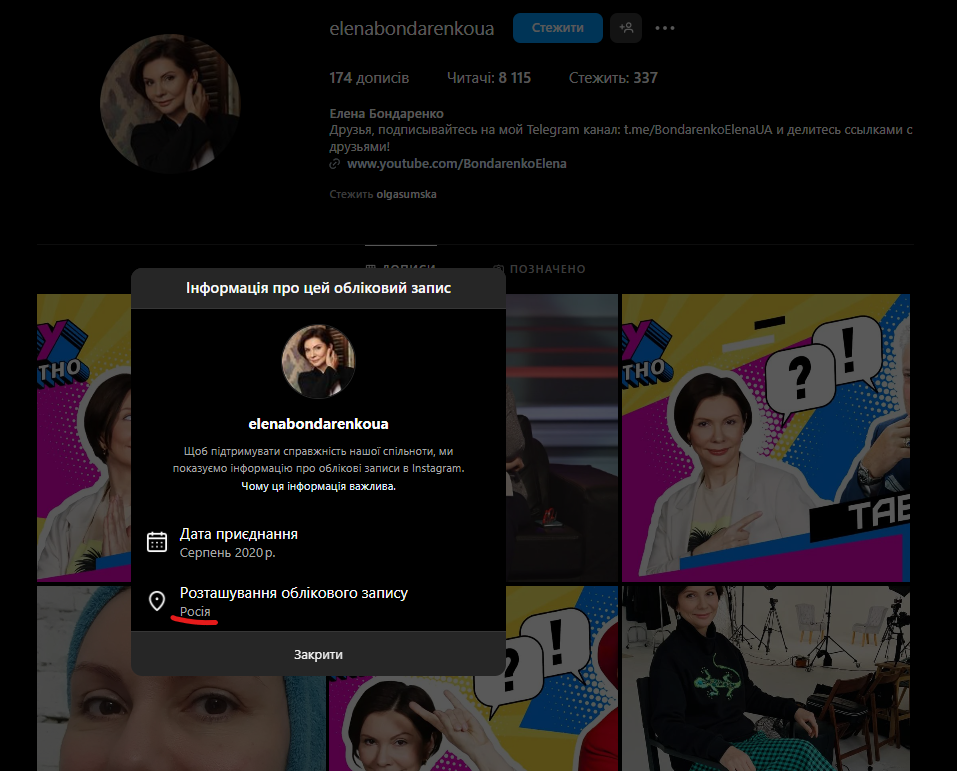
Task: Click elenabondarenkoua username in dialog
Action: click(x=318, y=424)
